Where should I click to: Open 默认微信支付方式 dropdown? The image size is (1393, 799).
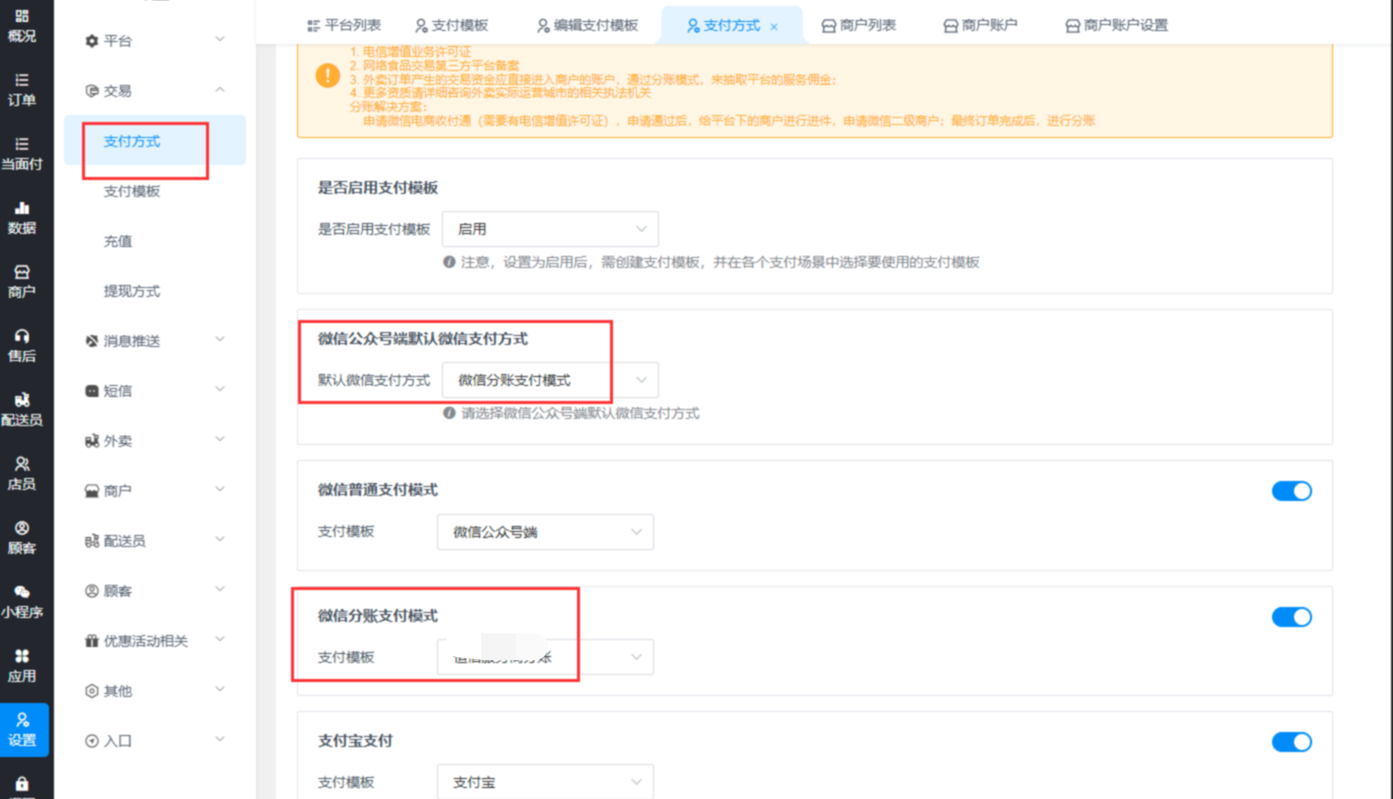pyautogui.click(x=550, y=380)
